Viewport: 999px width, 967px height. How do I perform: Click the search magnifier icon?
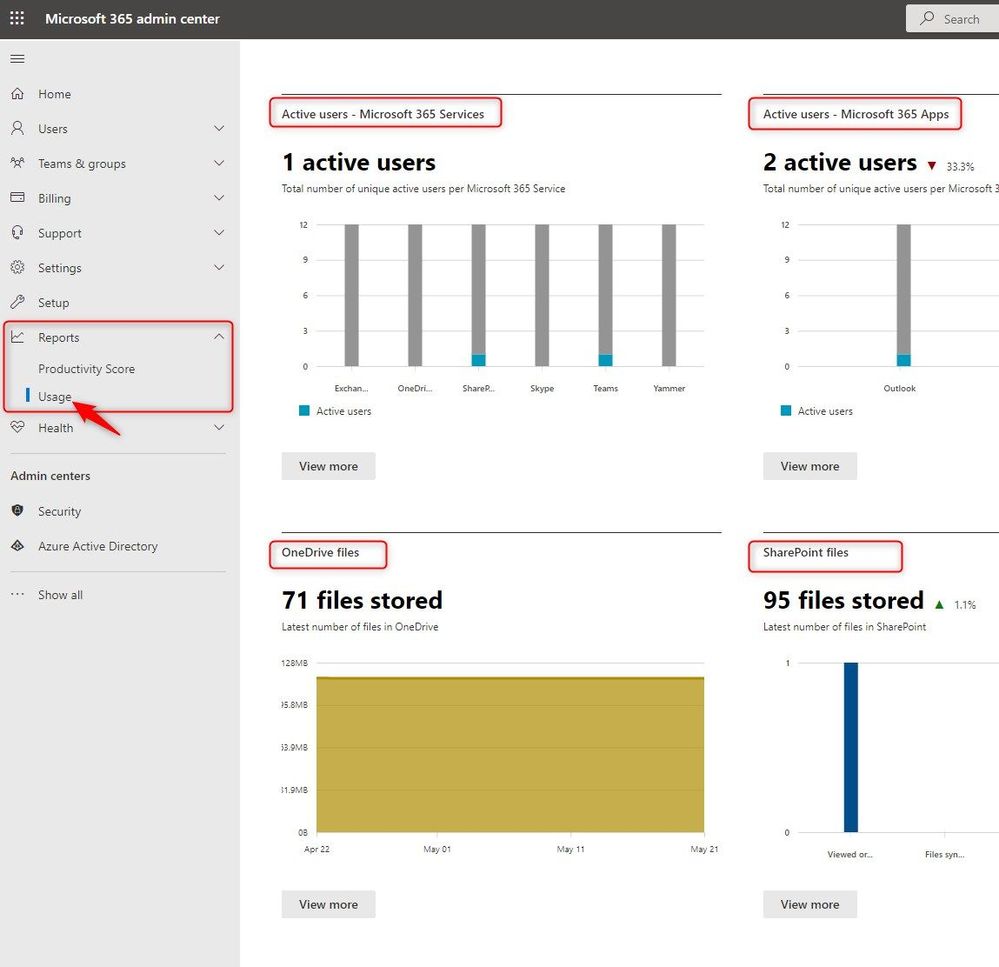click(x=928, y=18)
